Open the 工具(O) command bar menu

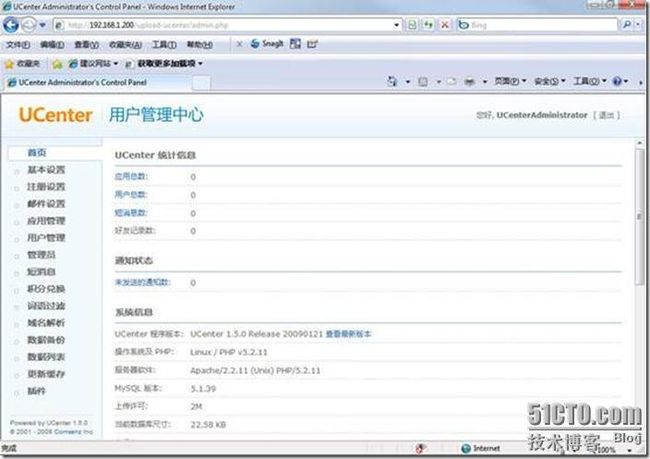click(589, 81)
